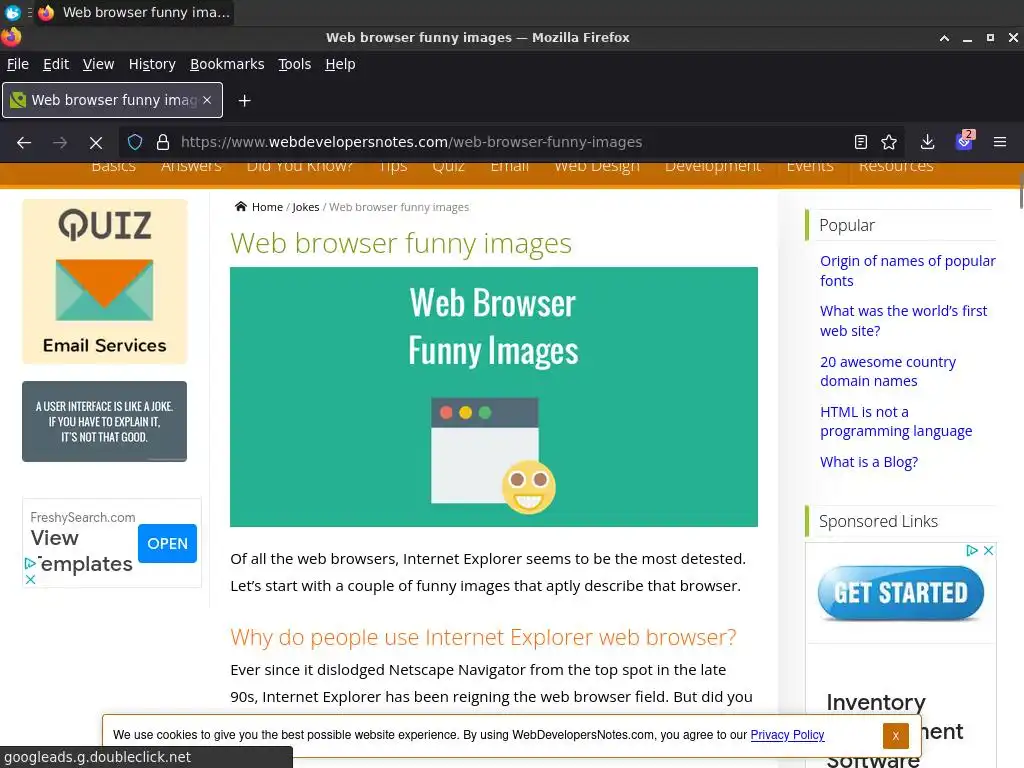Click the Popular sidebar heading

tap(846, 225)
